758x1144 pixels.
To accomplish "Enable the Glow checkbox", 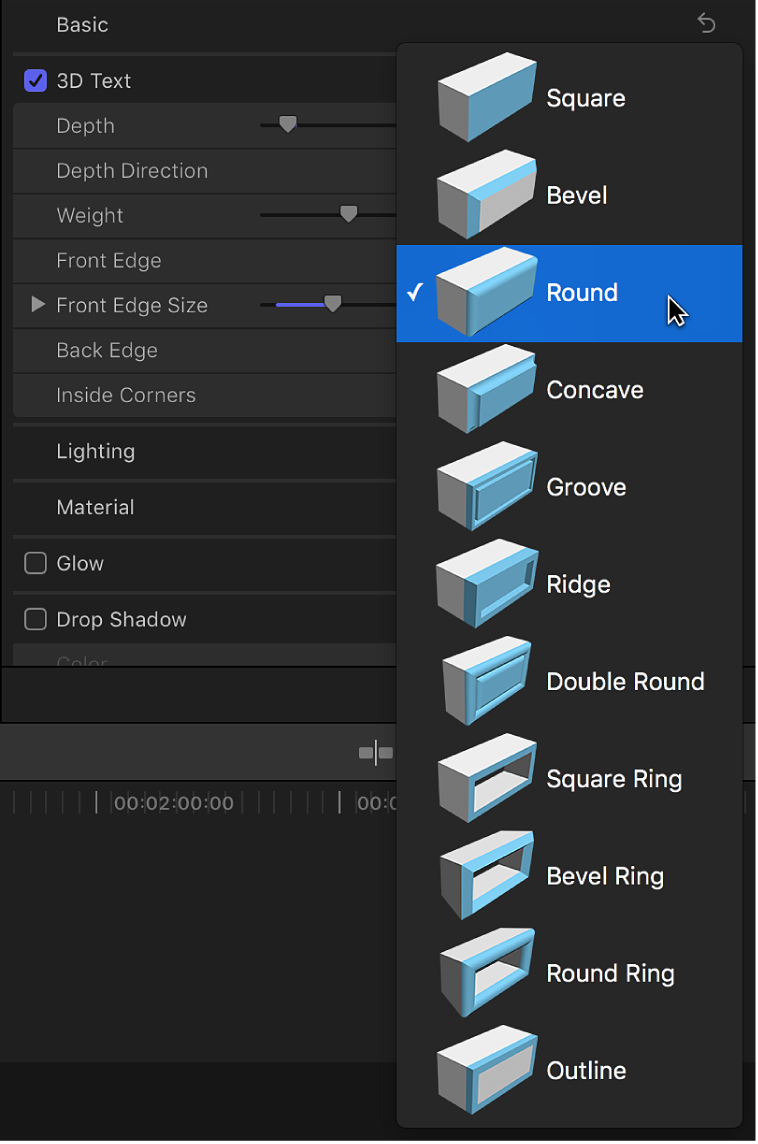I will (35, 563).
